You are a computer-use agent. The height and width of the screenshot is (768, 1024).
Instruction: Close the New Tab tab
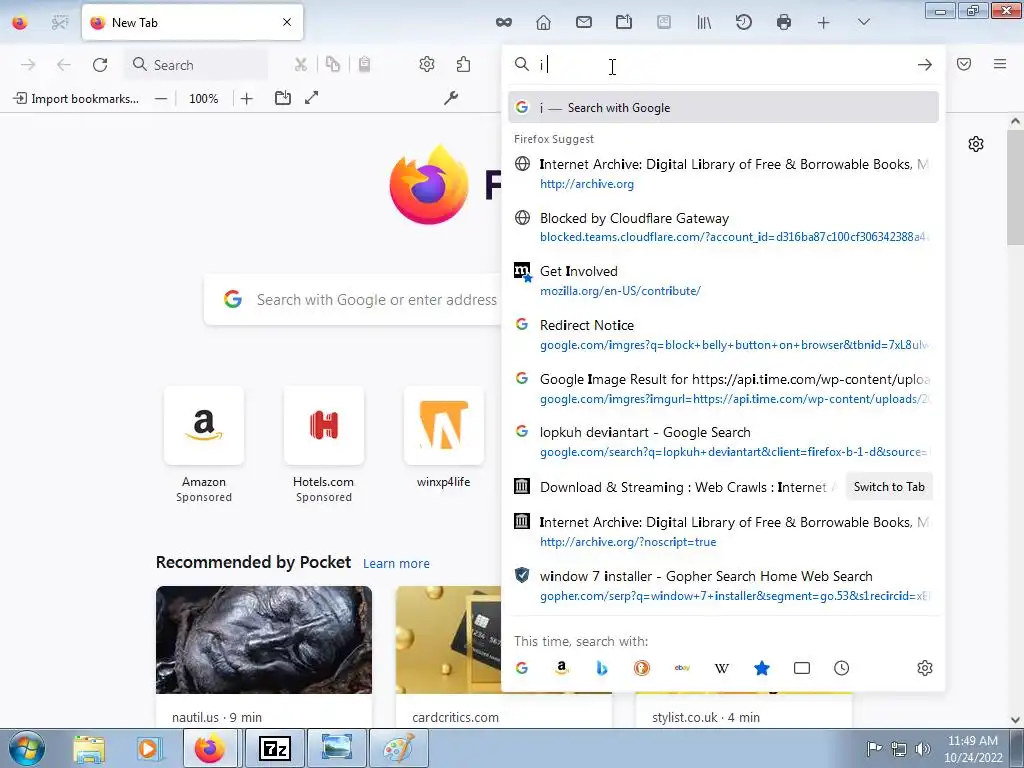coord(287,22)
